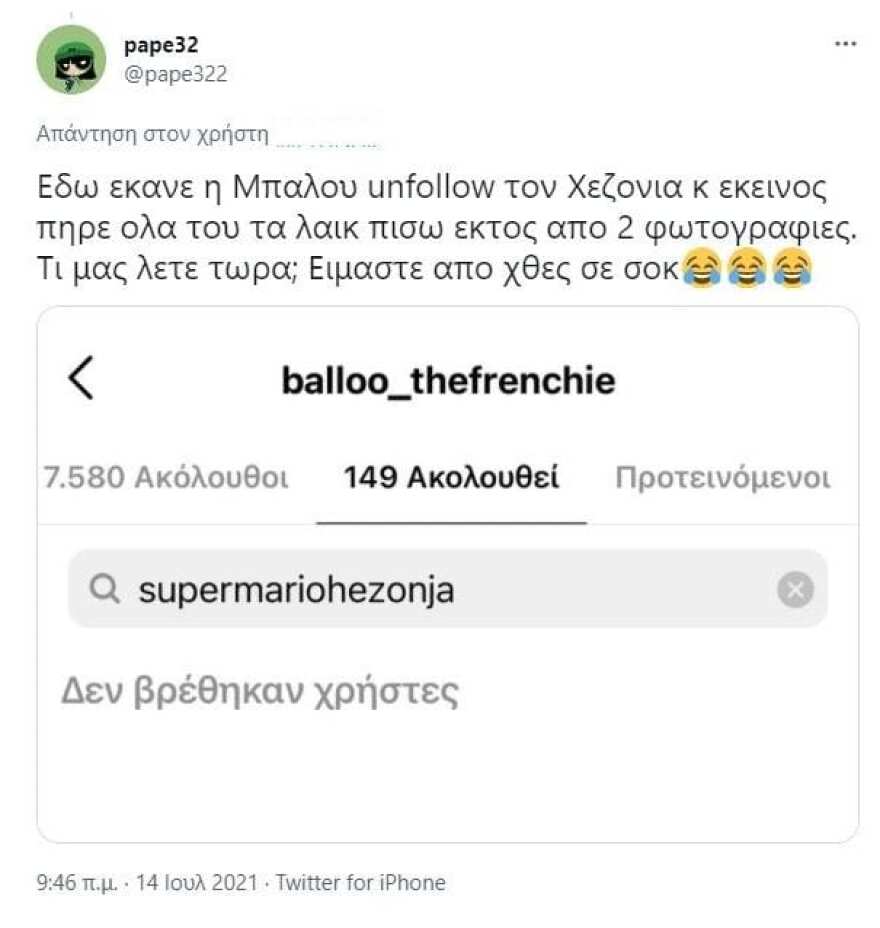880x928 pixels.
Task: Select the active 149 Ακολουθεί tab
Action: pyautogui.click(x=450, y=478)
